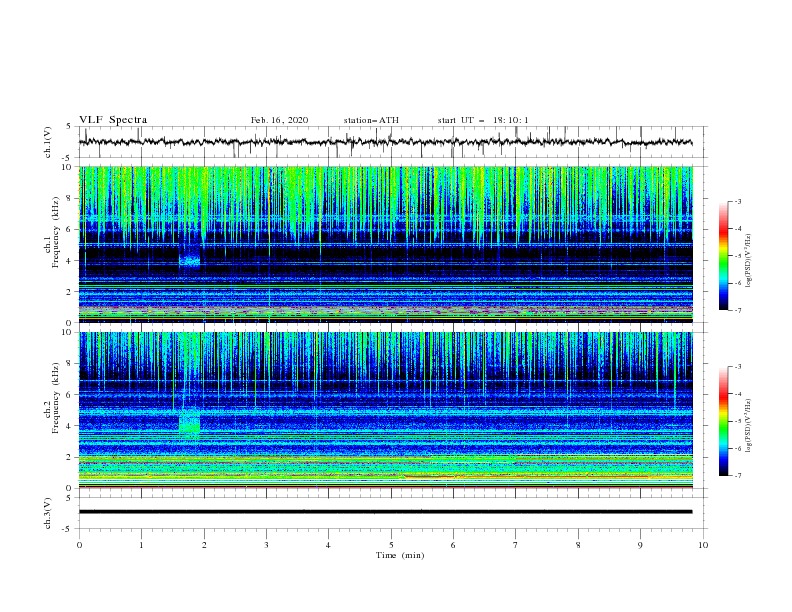
Task: Click the "ch.3(V)" axis label
Action: [48, 513]
